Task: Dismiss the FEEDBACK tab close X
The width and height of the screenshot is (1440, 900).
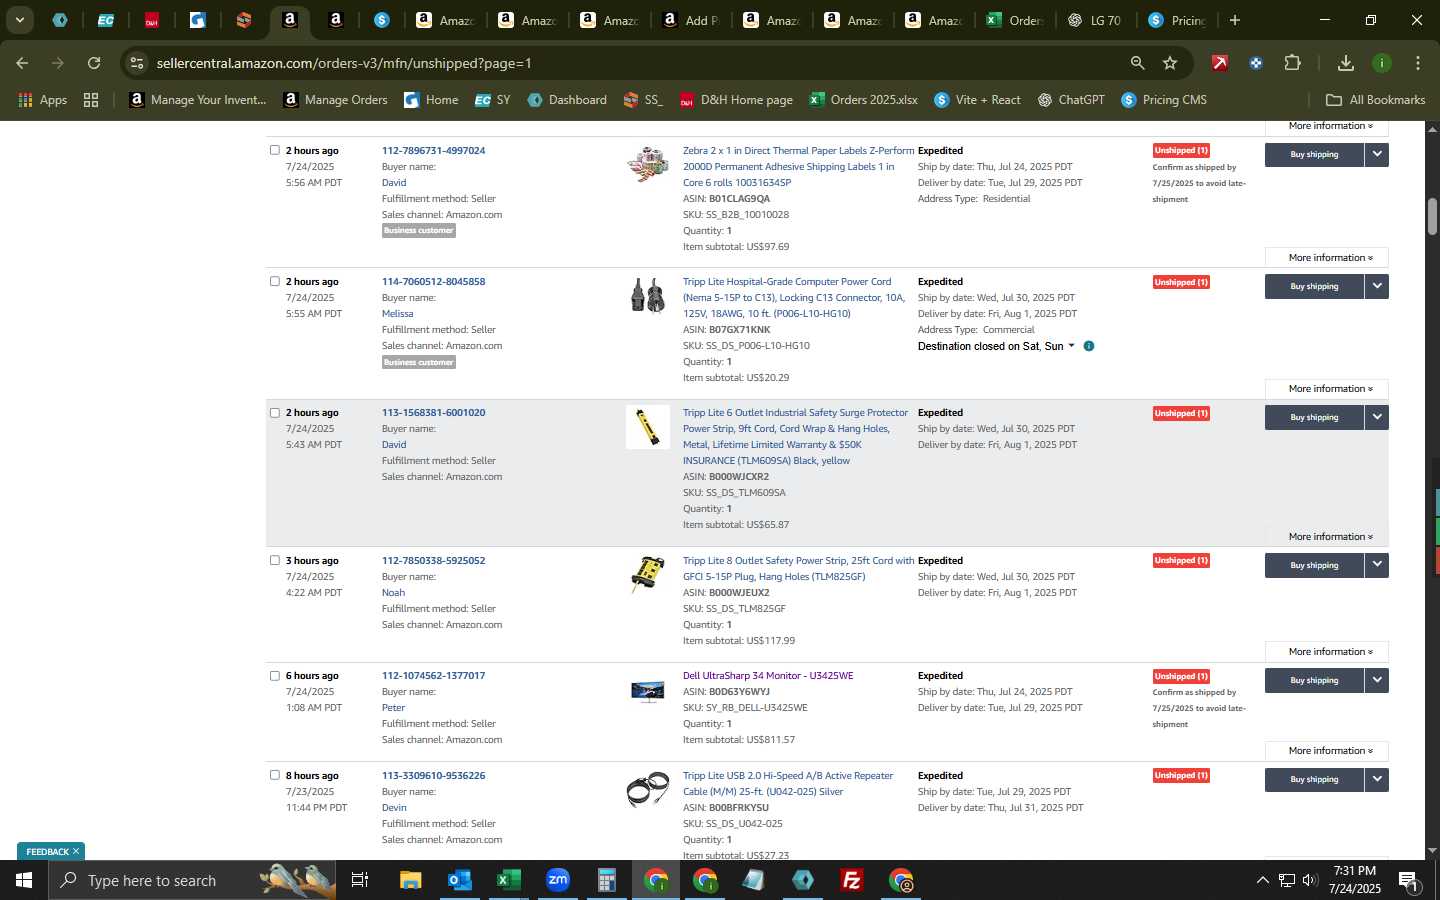Action: [x=75, y=852]
